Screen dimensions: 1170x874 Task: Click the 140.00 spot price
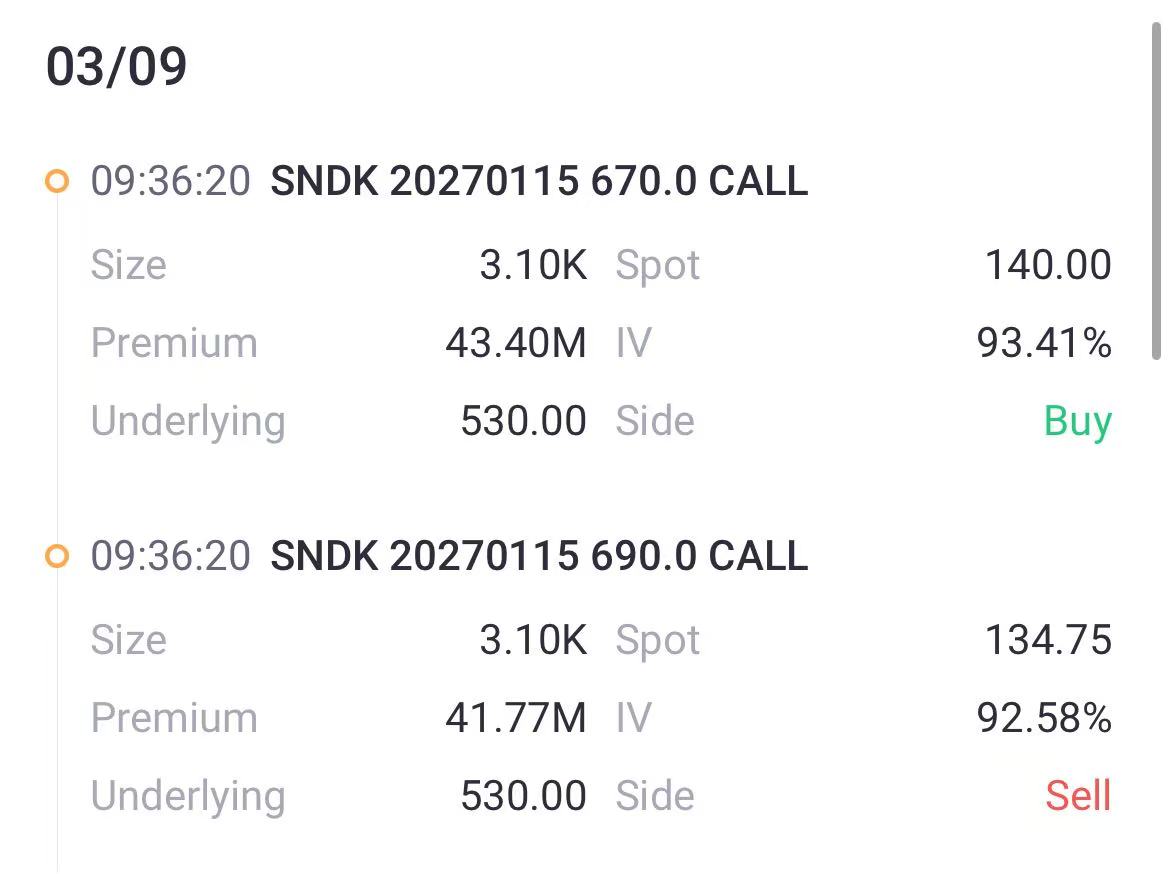[x=1048, y=265]
